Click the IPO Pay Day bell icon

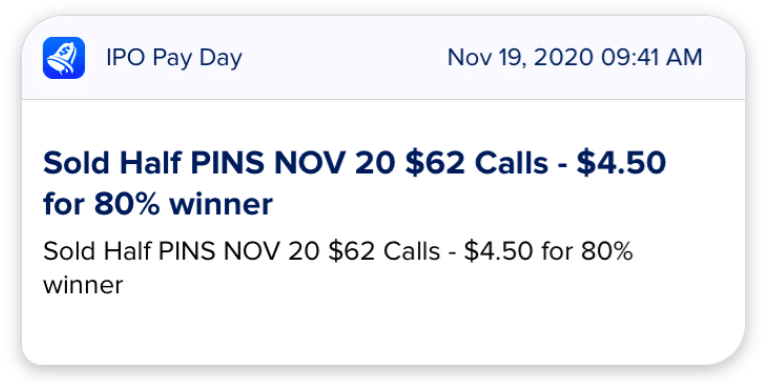click(64, 57)
